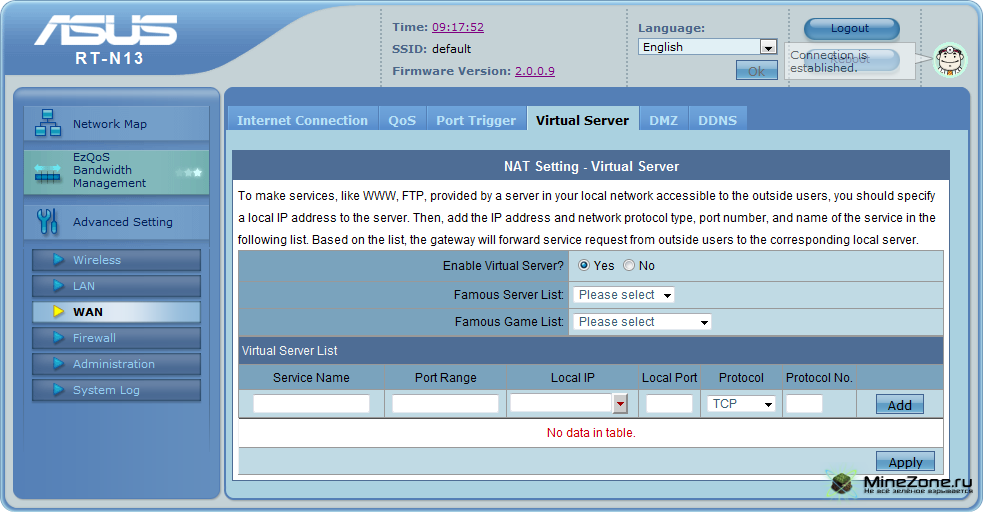Click the Network Map icon
The image size is (983, 512).
point(47,123)
